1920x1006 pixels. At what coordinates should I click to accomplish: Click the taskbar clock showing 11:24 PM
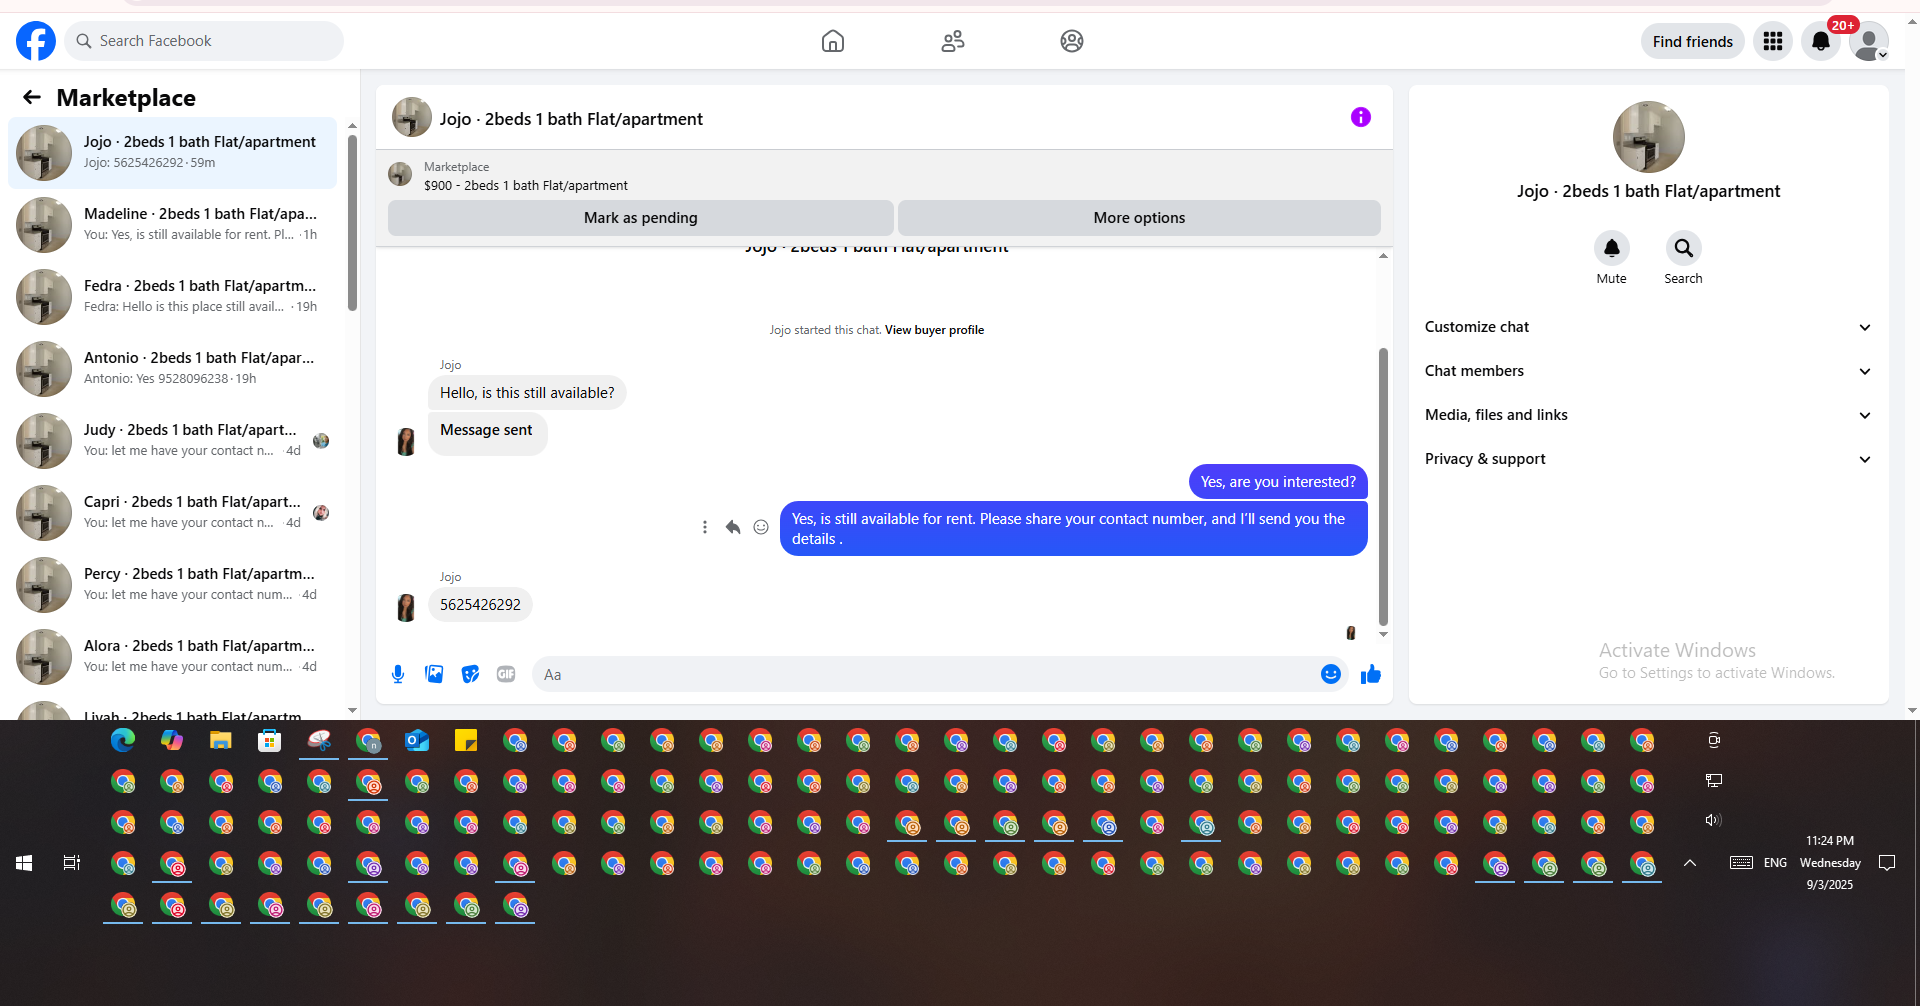pos(1830,862)
